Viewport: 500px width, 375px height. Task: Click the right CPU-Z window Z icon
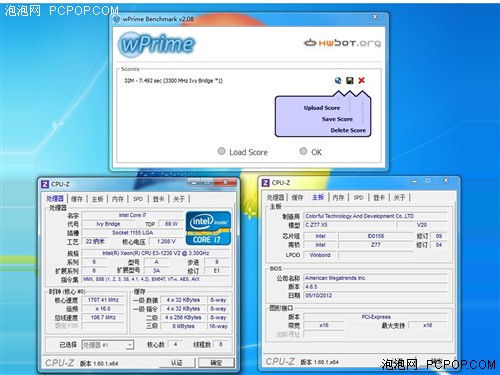click(266, 183)
